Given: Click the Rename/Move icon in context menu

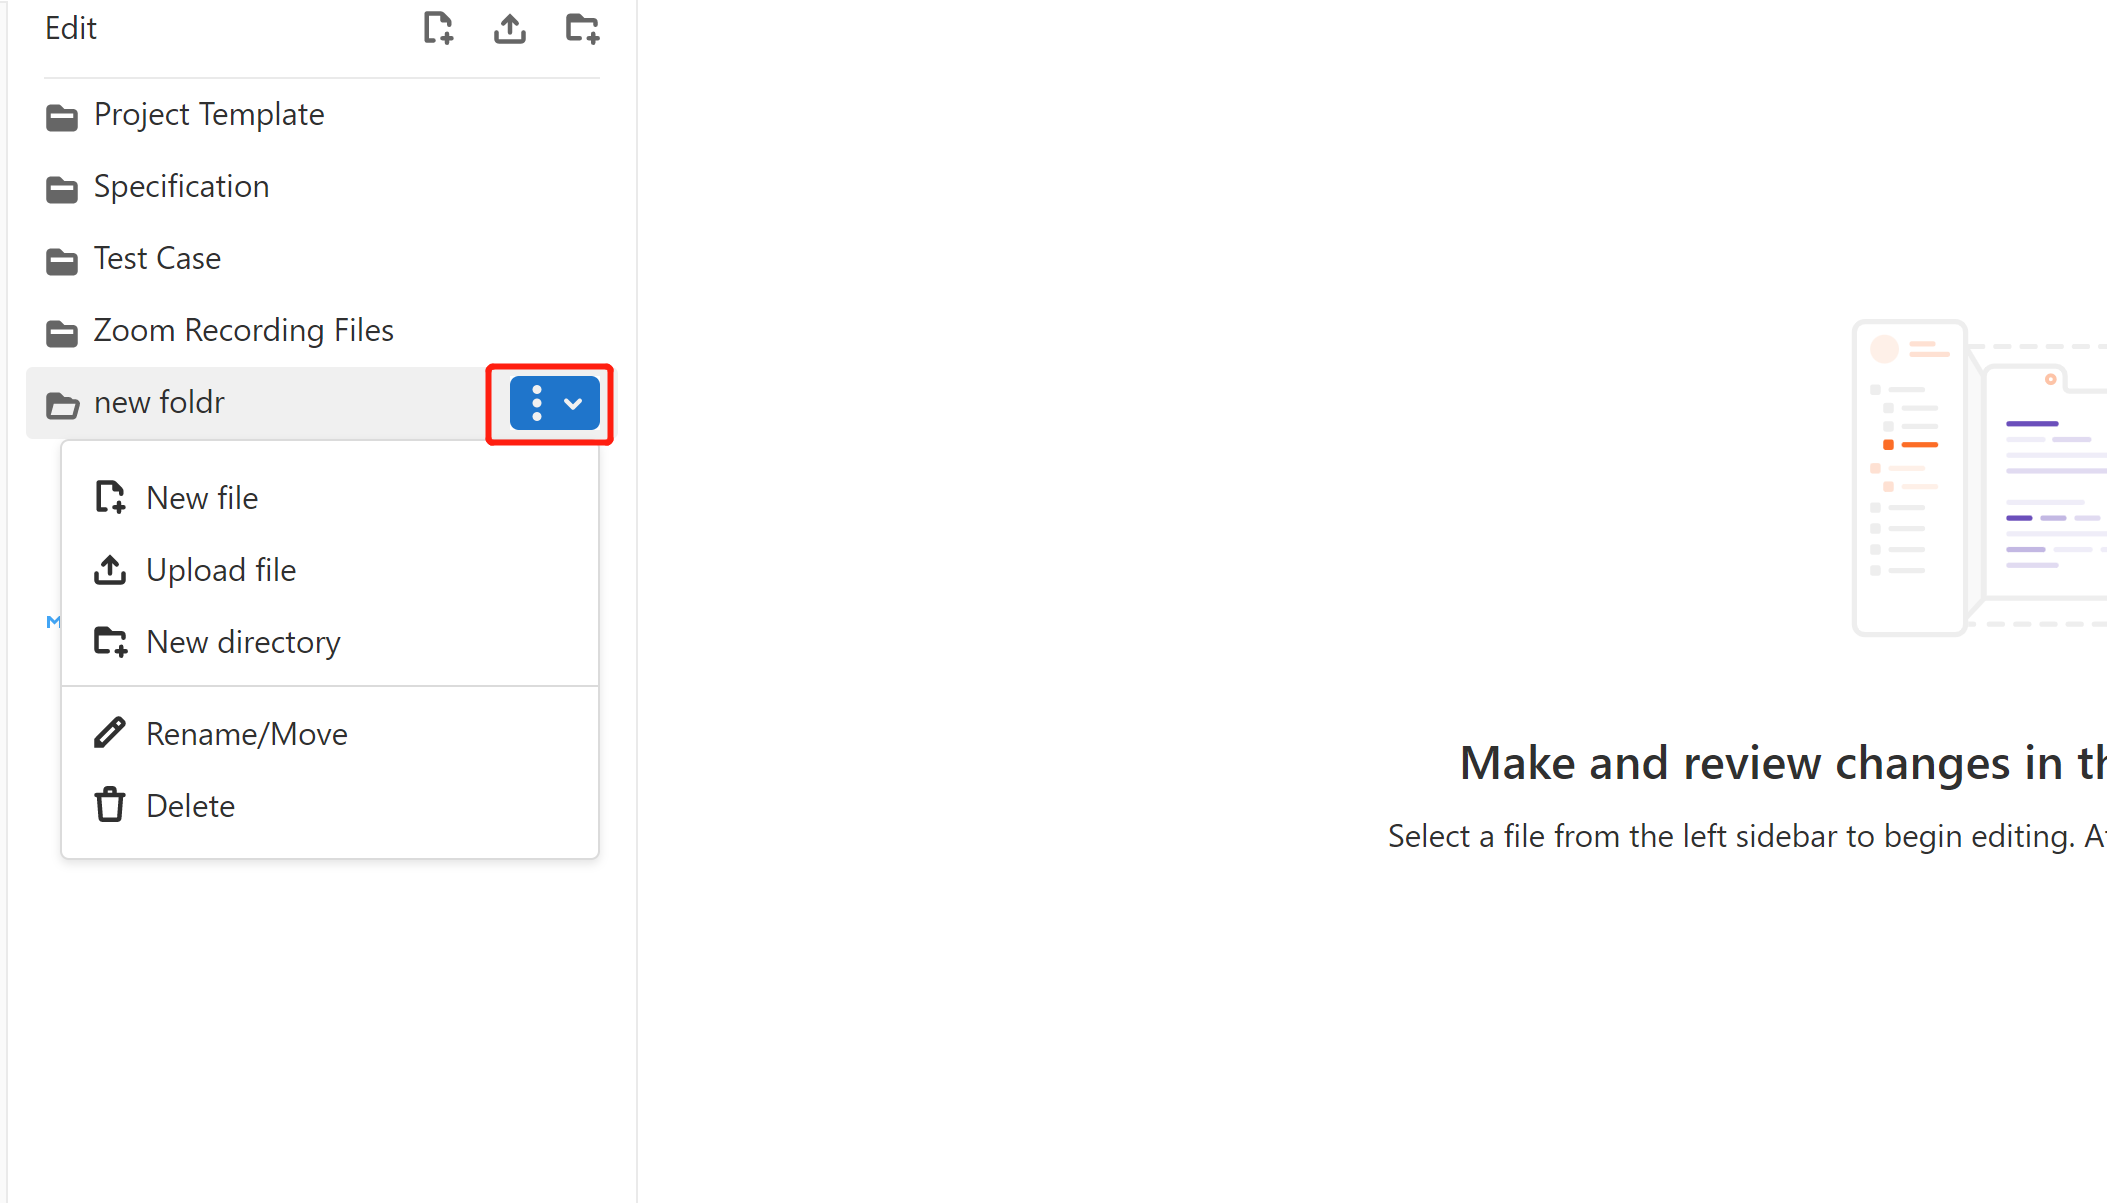Looking at the screenshot, I should [110, 734].
